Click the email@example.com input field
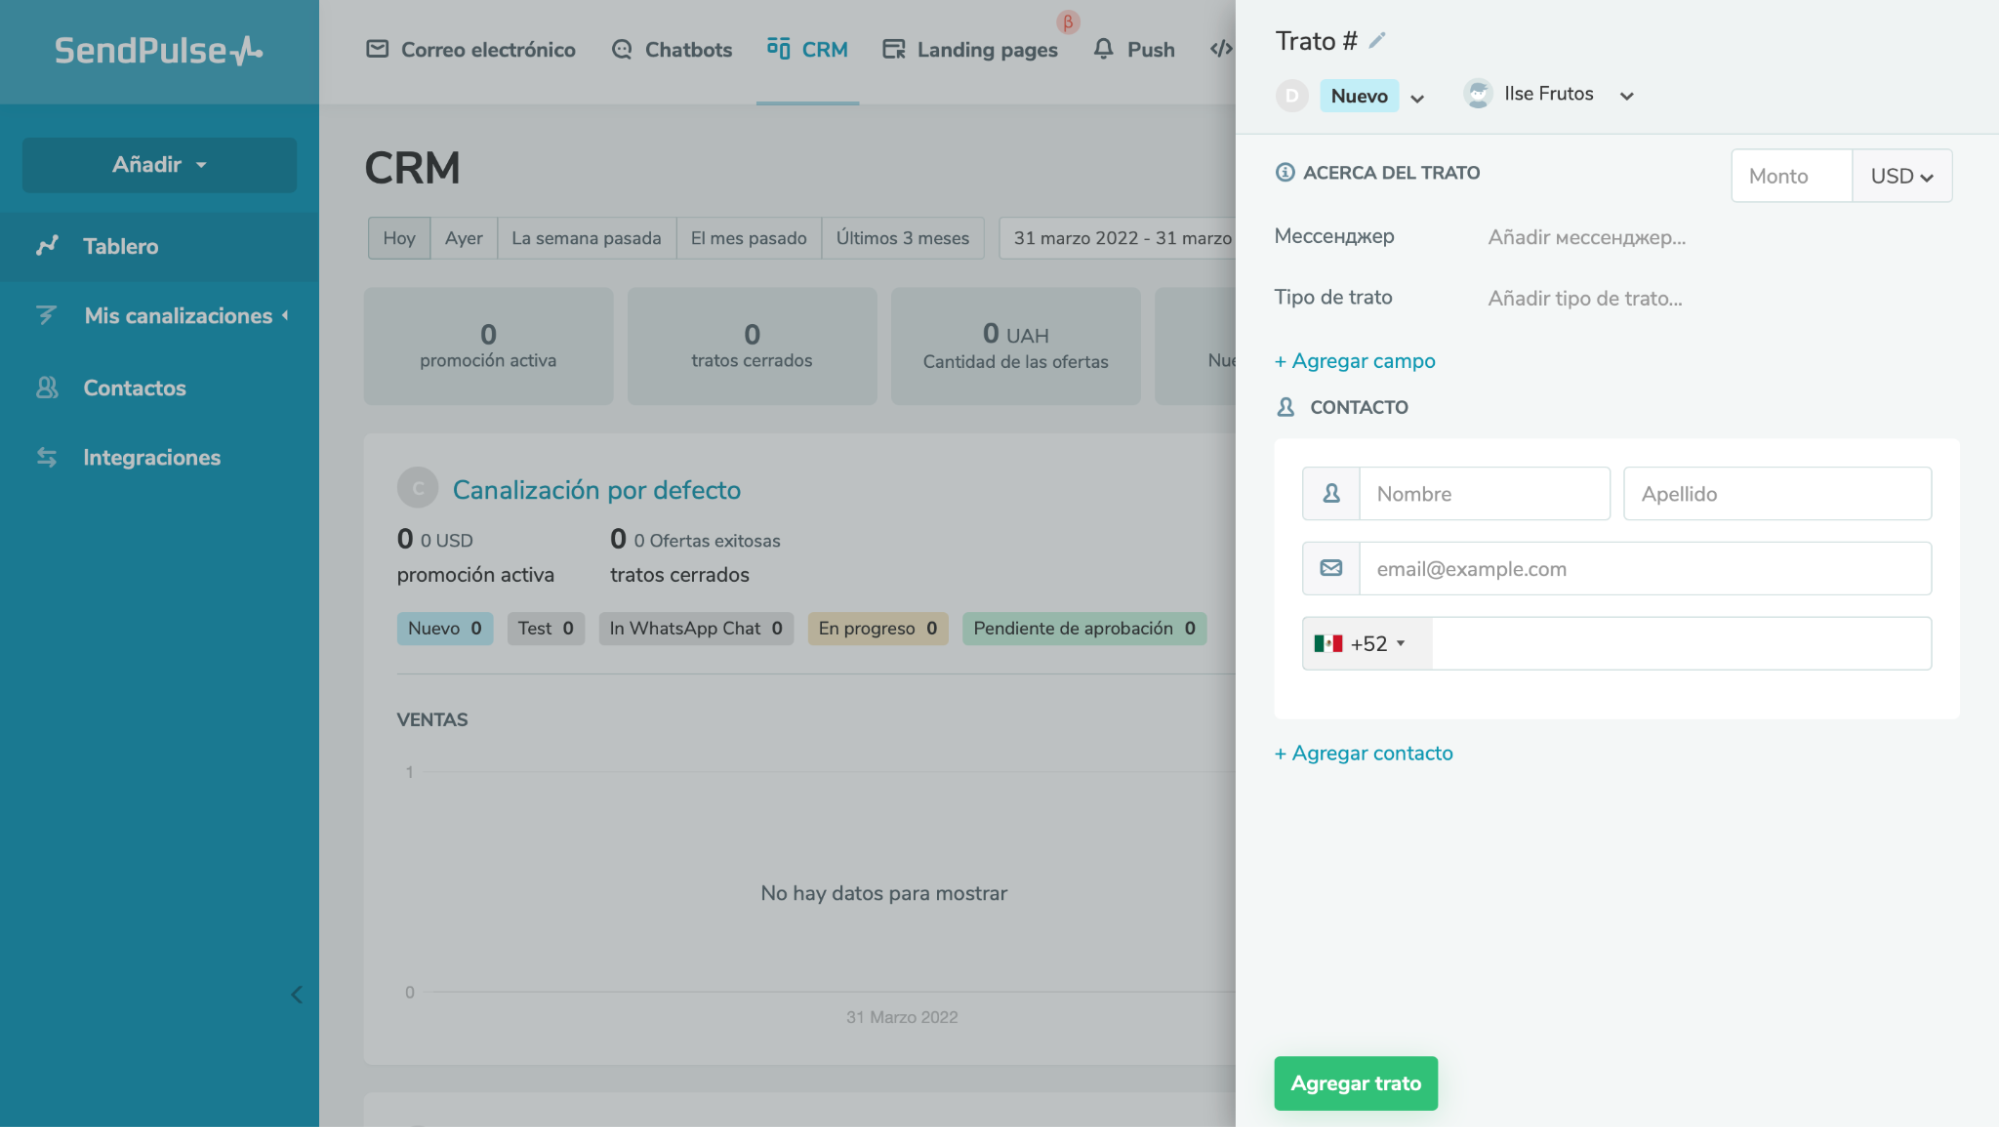1999x1128 pixels. click(x=1644, y=569)
